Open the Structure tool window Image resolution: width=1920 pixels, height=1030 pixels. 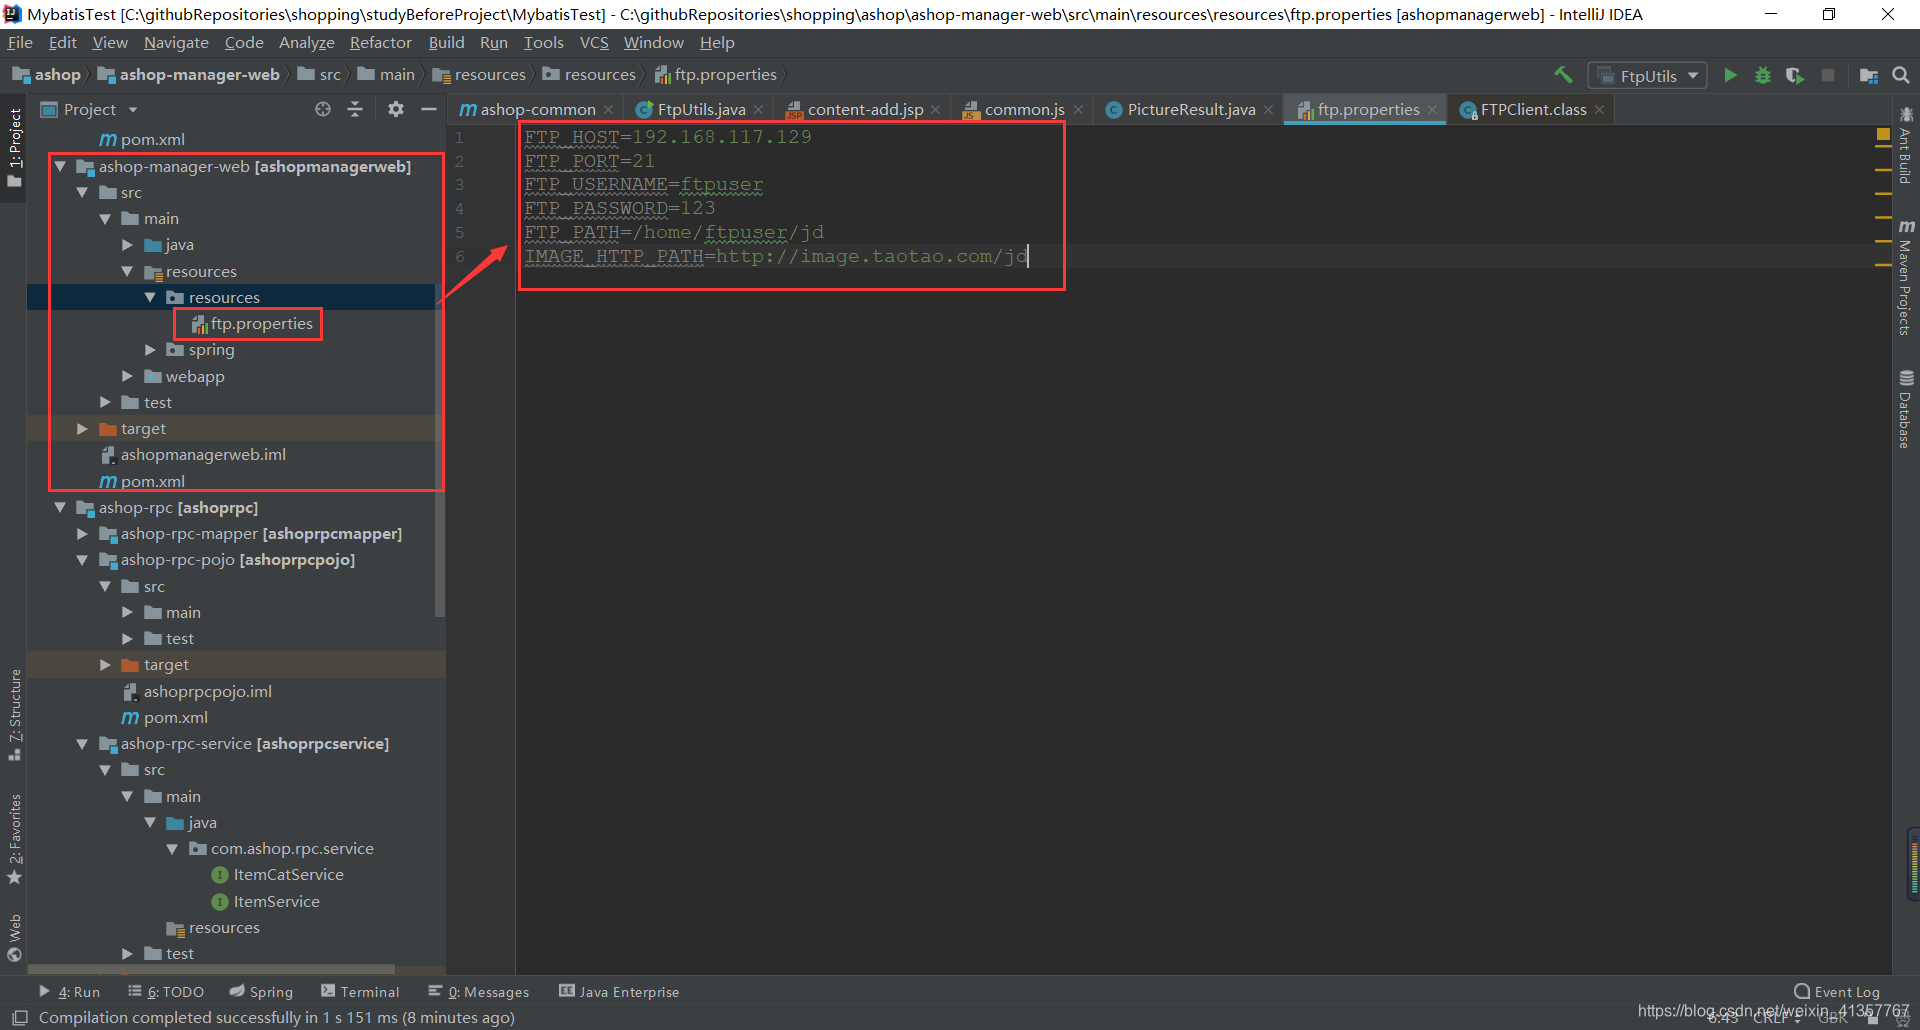14,715
